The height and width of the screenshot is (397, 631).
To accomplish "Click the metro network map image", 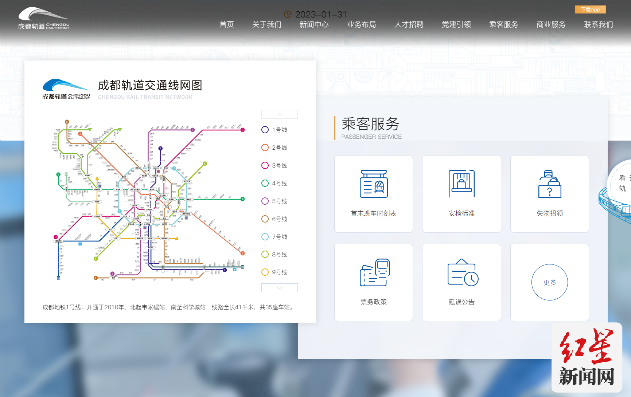I will 149,200.
